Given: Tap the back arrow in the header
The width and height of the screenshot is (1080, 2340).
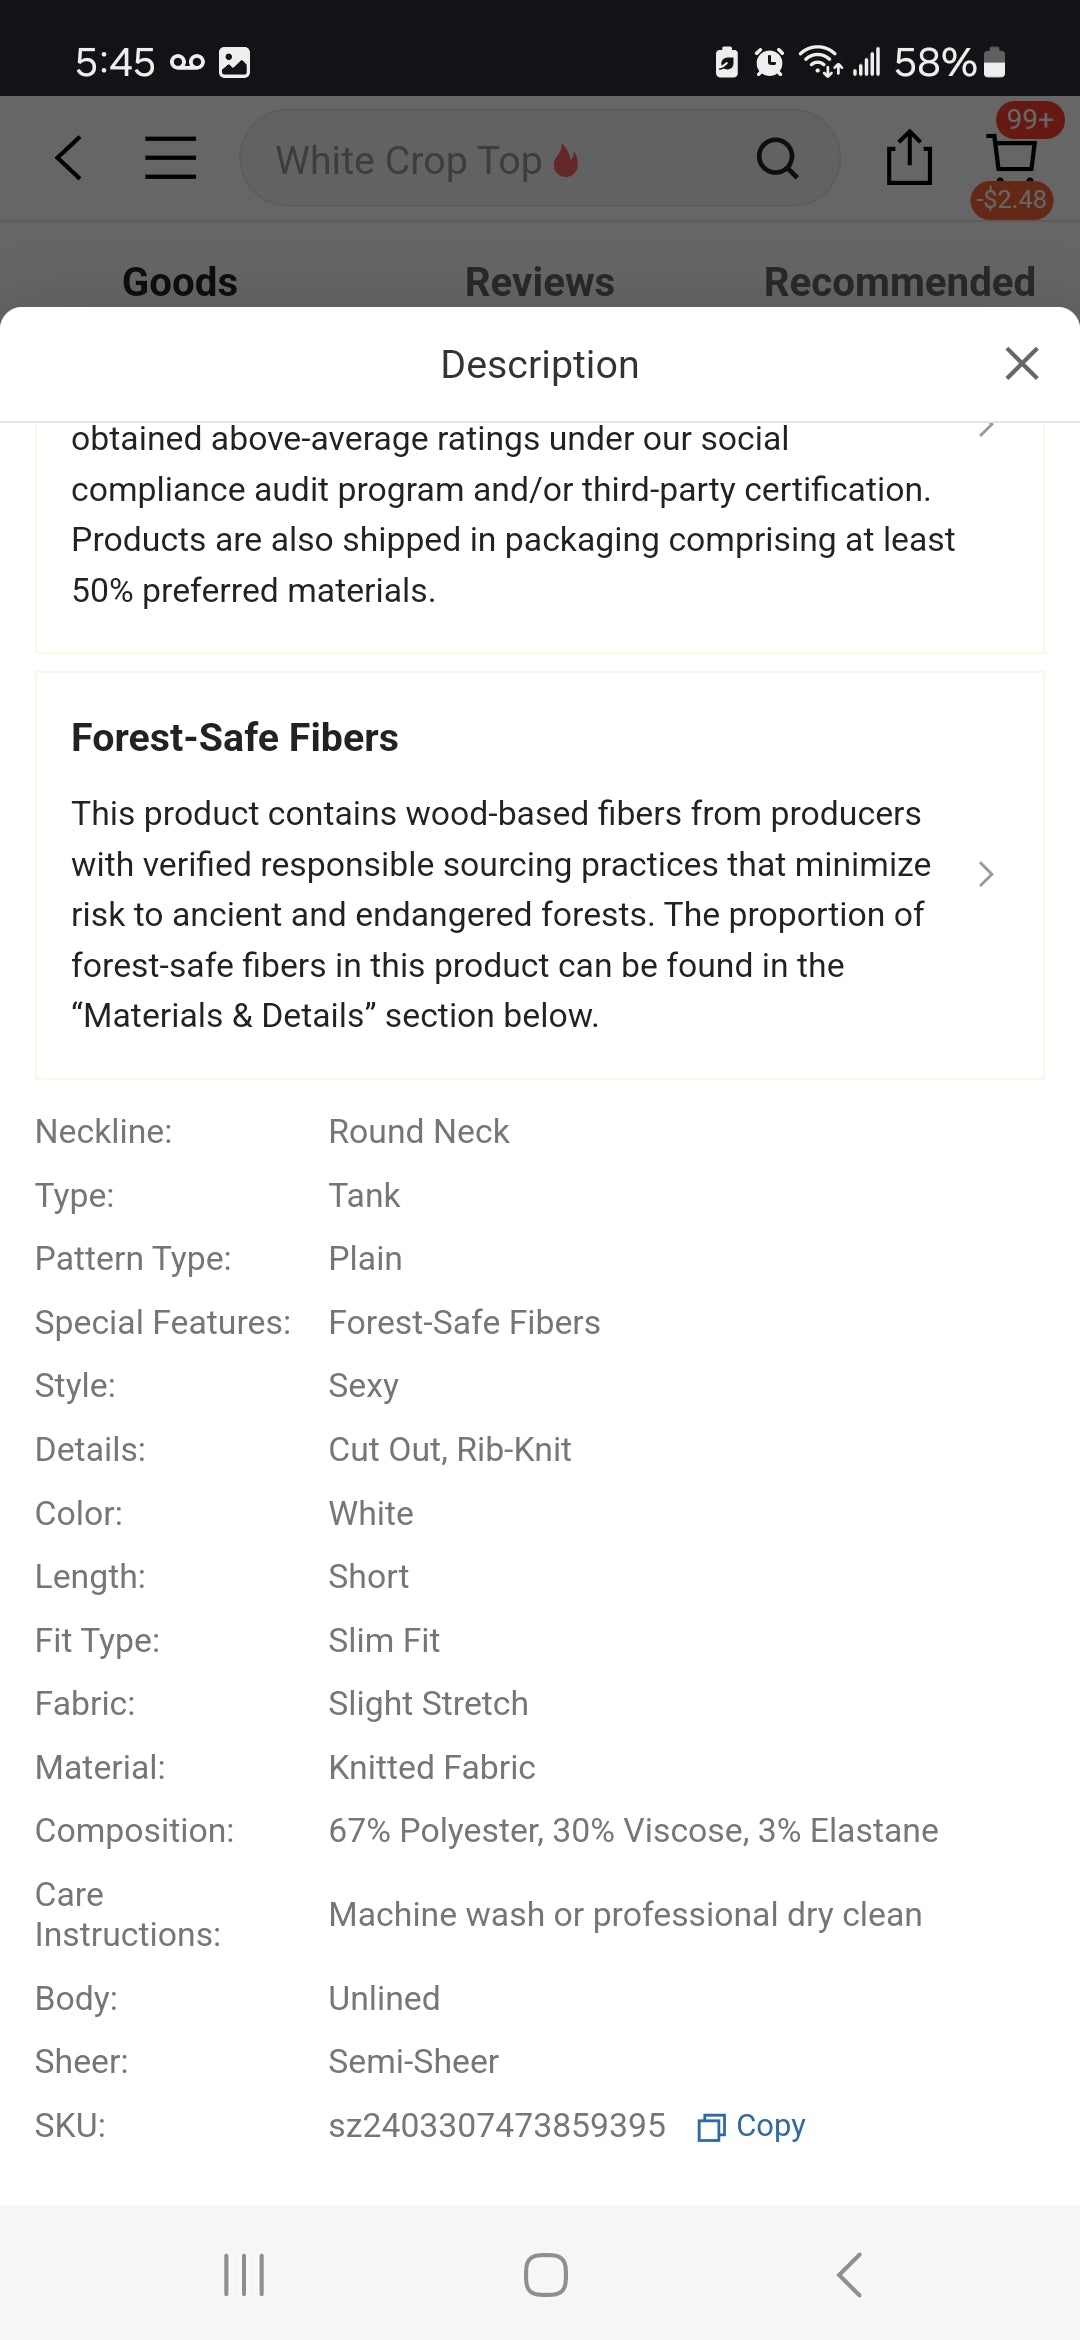Looking at the screenshot, I should [x=68, y=158].
